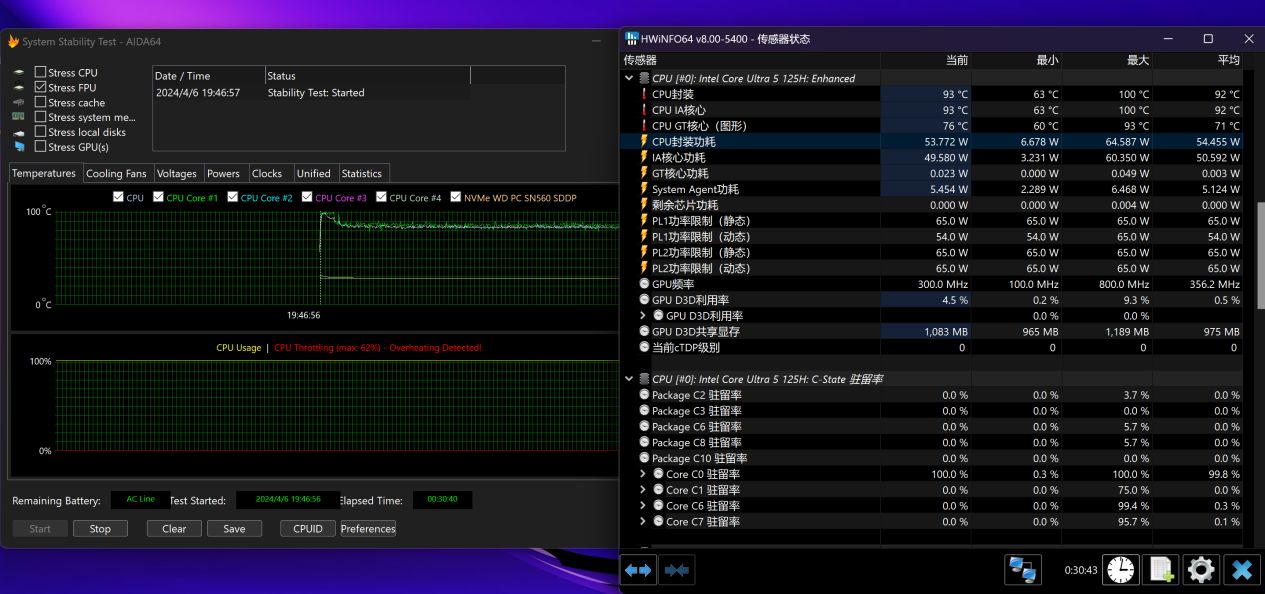
Task: Click the Save button in AIDA64
Action: (x=234, y=529)
